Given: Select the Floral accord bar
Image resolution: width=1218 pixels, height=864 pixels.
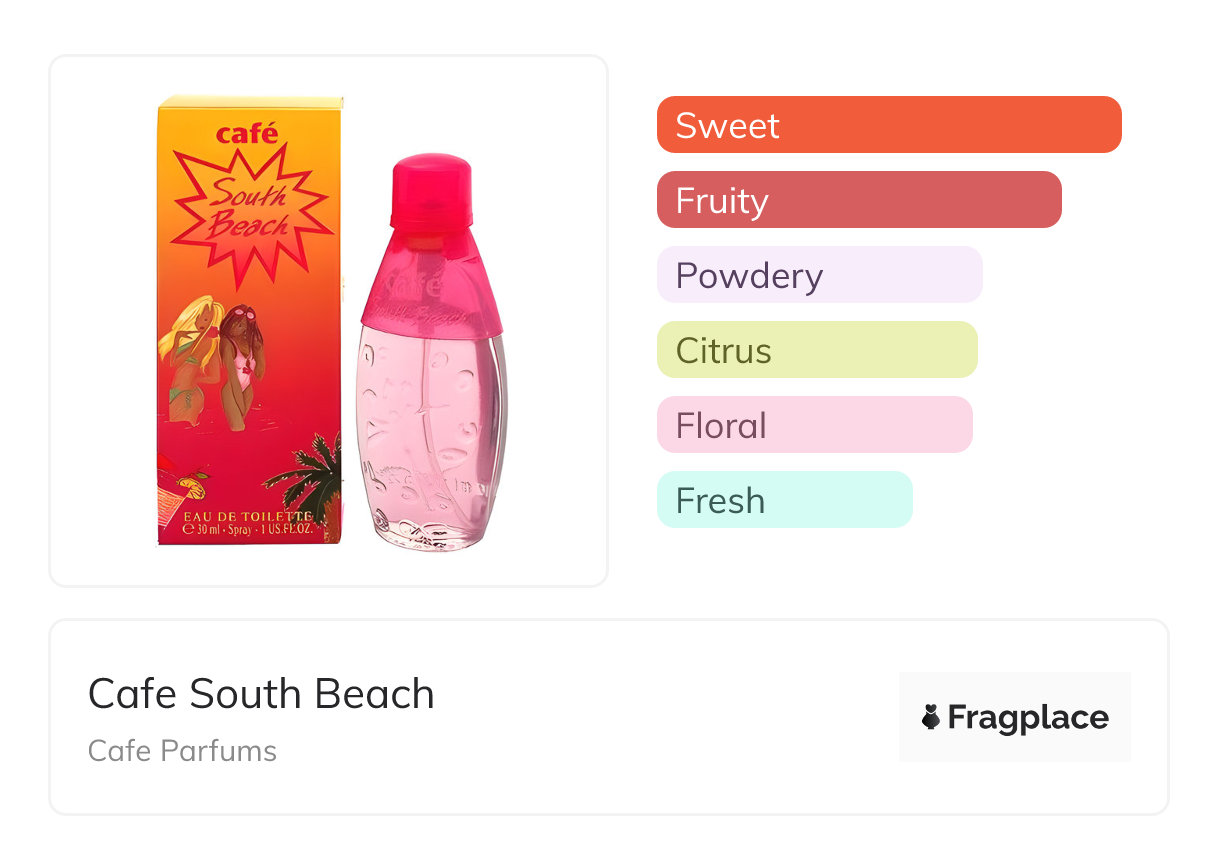Looking at the screenshot, I should click(x=814, y=425).
